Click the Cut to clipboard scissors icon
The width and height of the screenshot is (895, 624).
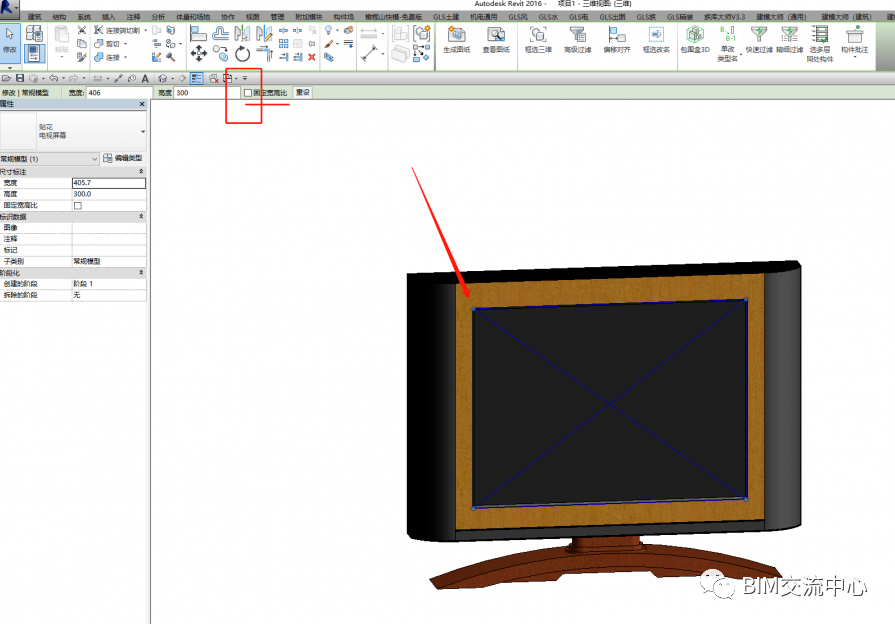(x=82, y=30)
